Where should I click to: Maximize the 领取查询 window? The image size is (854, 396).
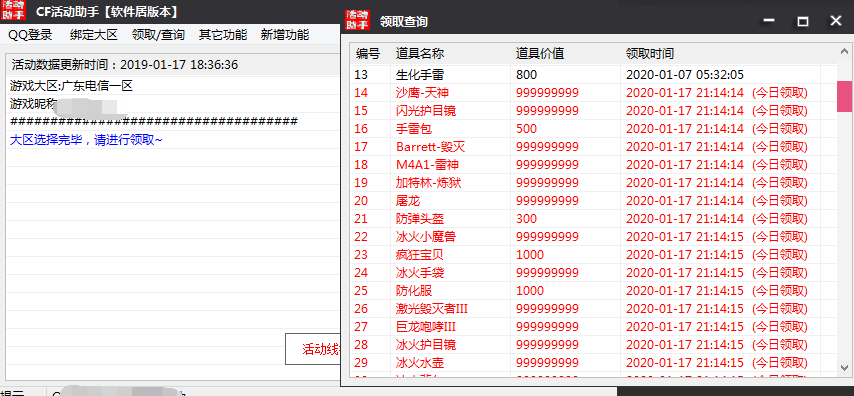(x=802, y=21)
